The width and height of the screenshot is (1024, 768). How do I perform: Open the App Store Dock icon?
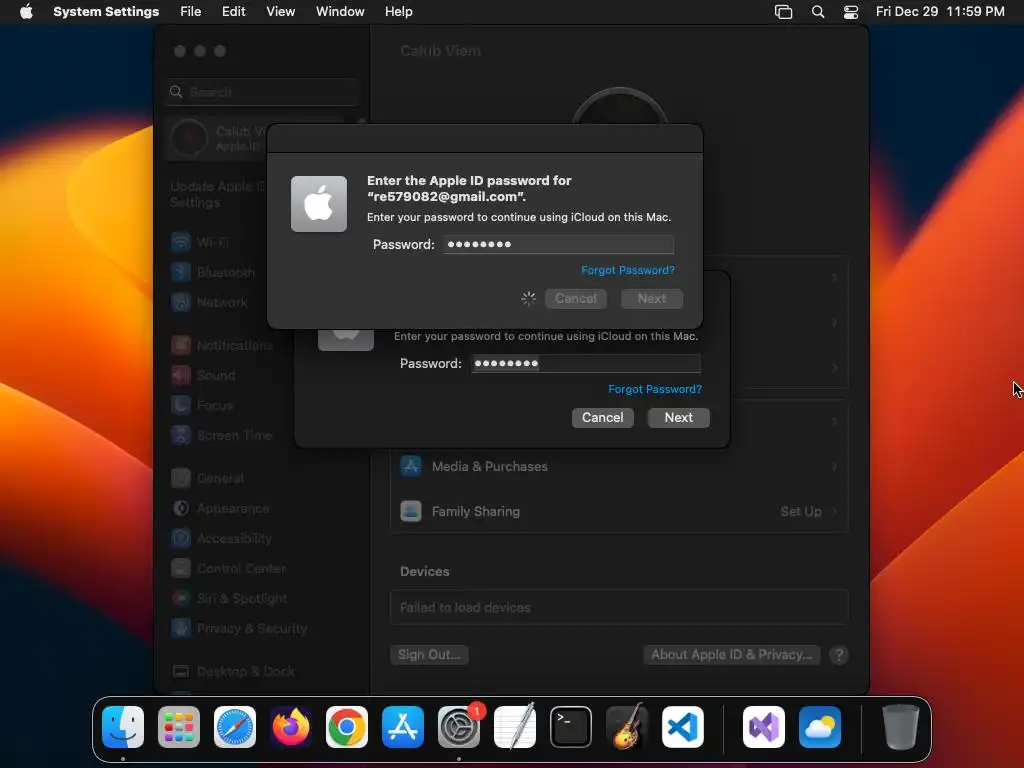click(x=403, y=727)
